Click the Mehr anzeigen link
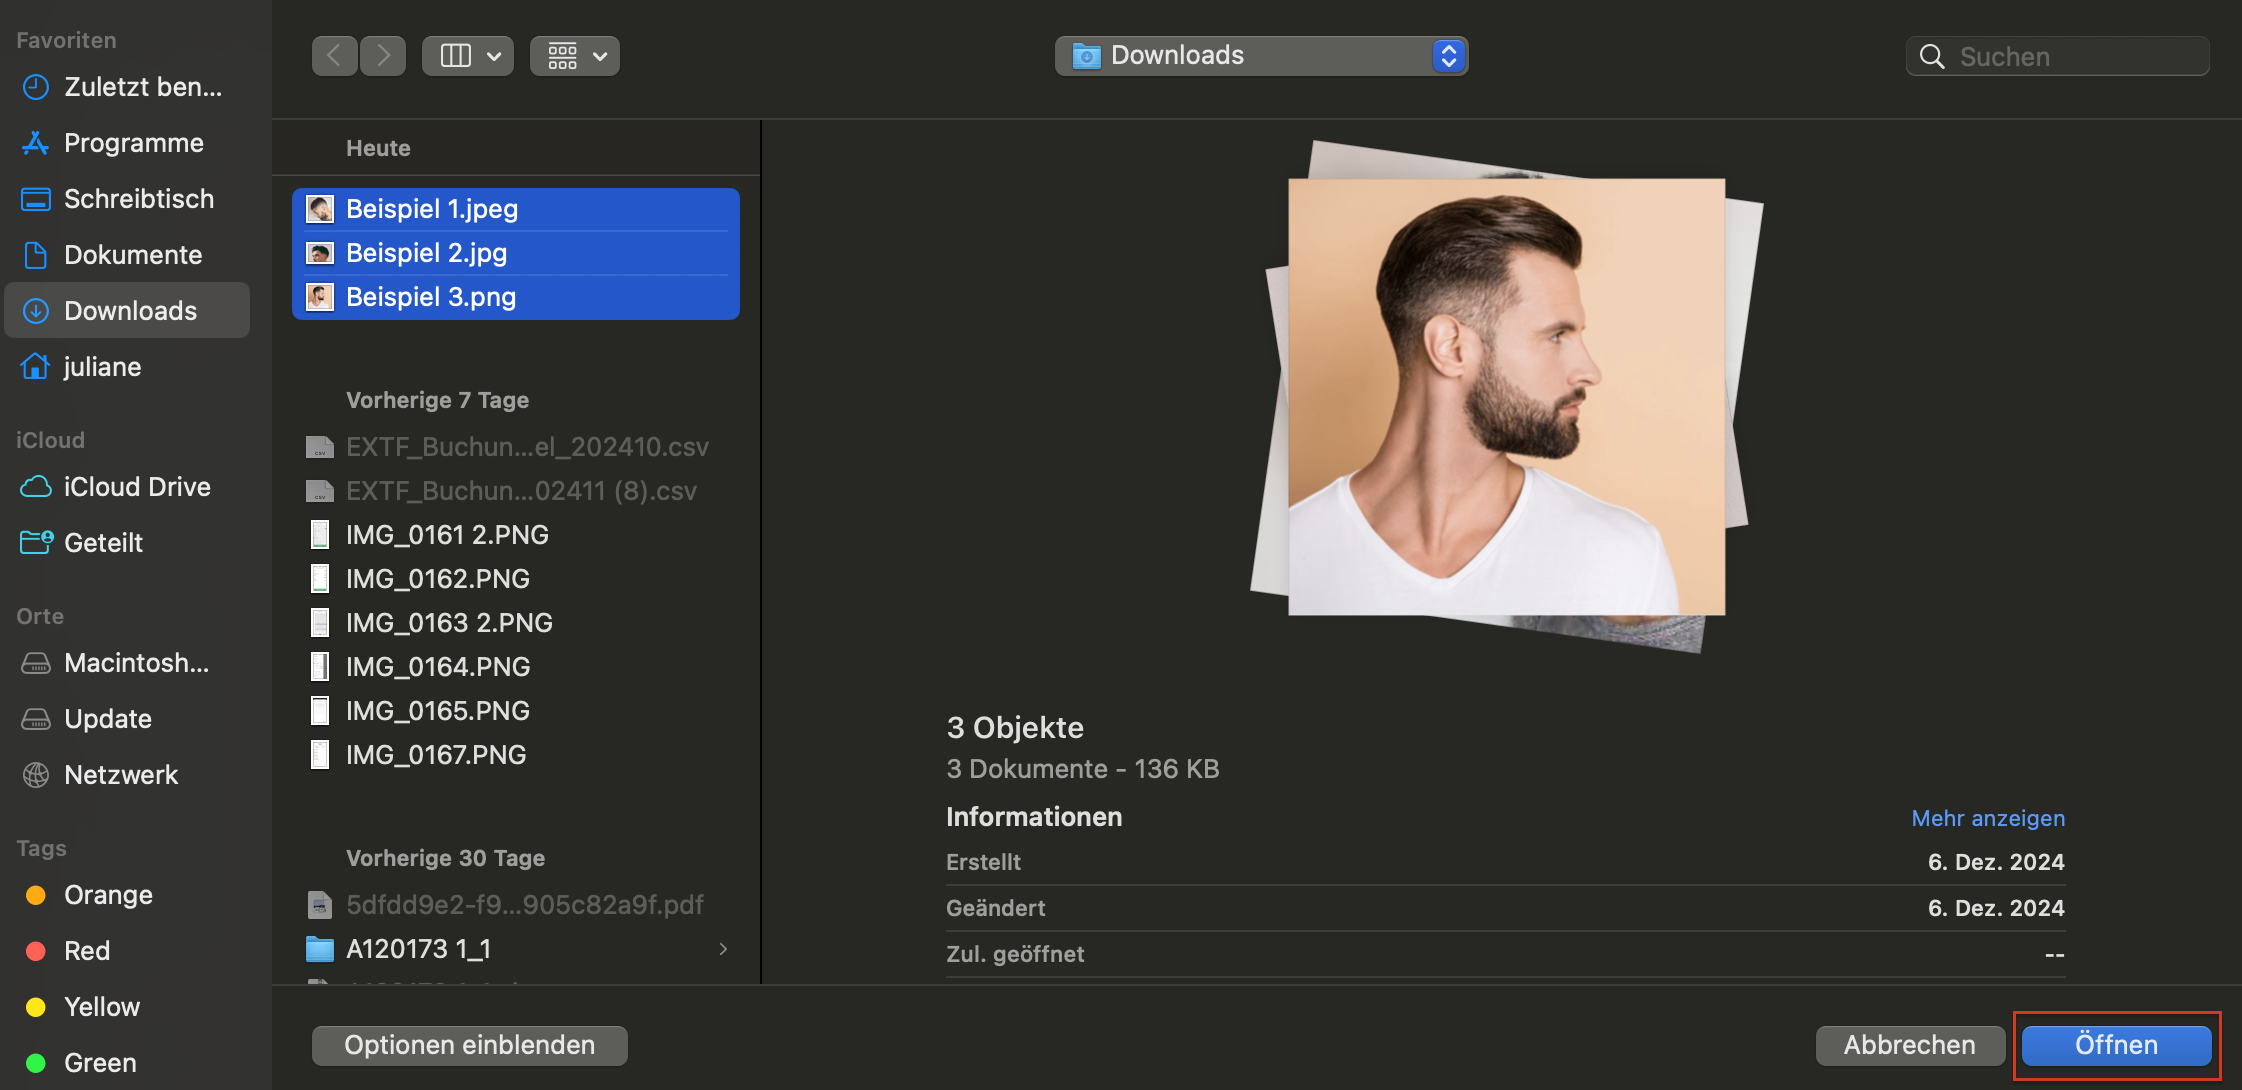2242x1090 pixels. pyautogui.click(x=1987, y=818)
